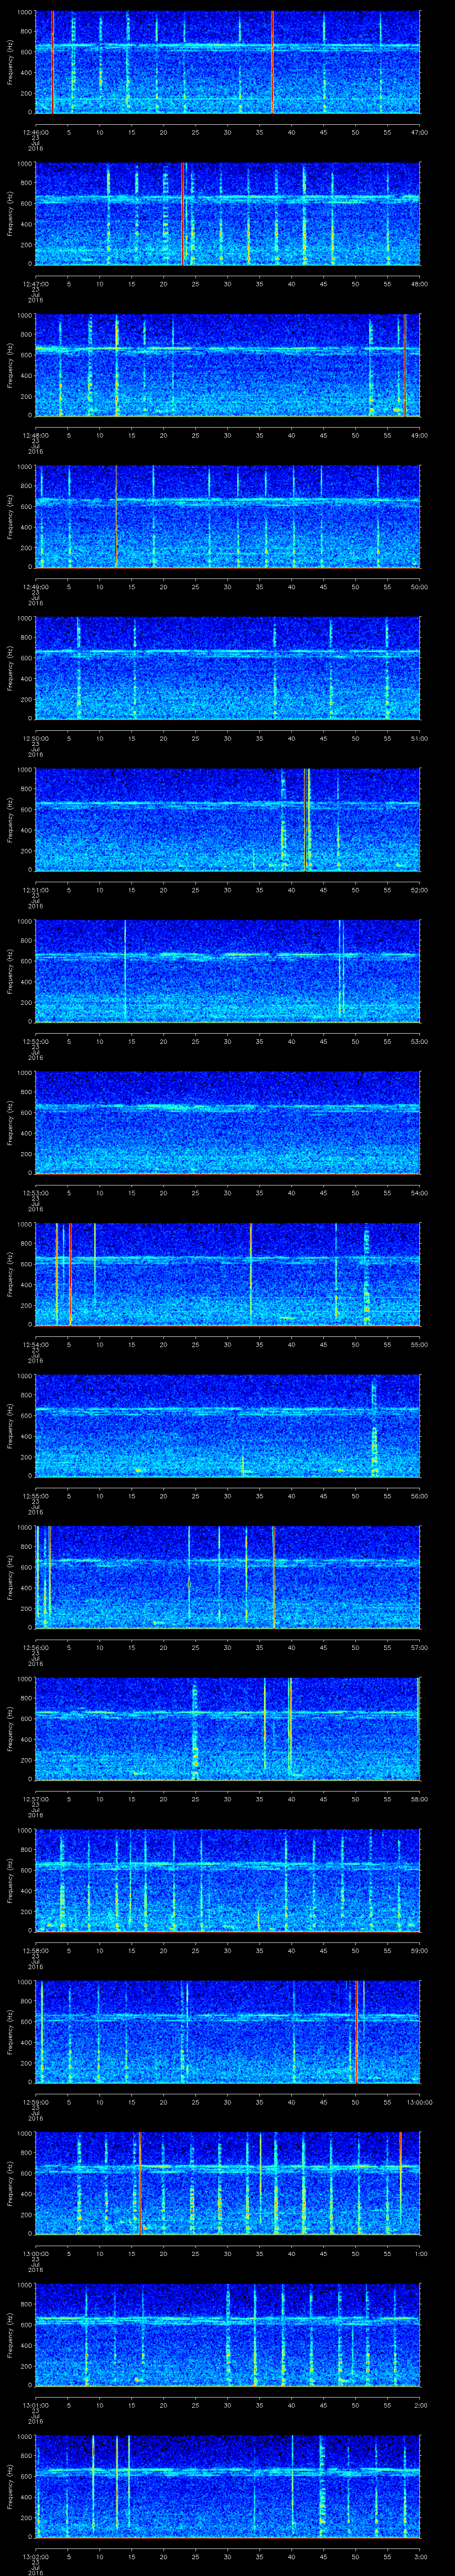
Task: Click the "12:59:00" start time label
Action: pyautogui.click(x=36, y=2102)
